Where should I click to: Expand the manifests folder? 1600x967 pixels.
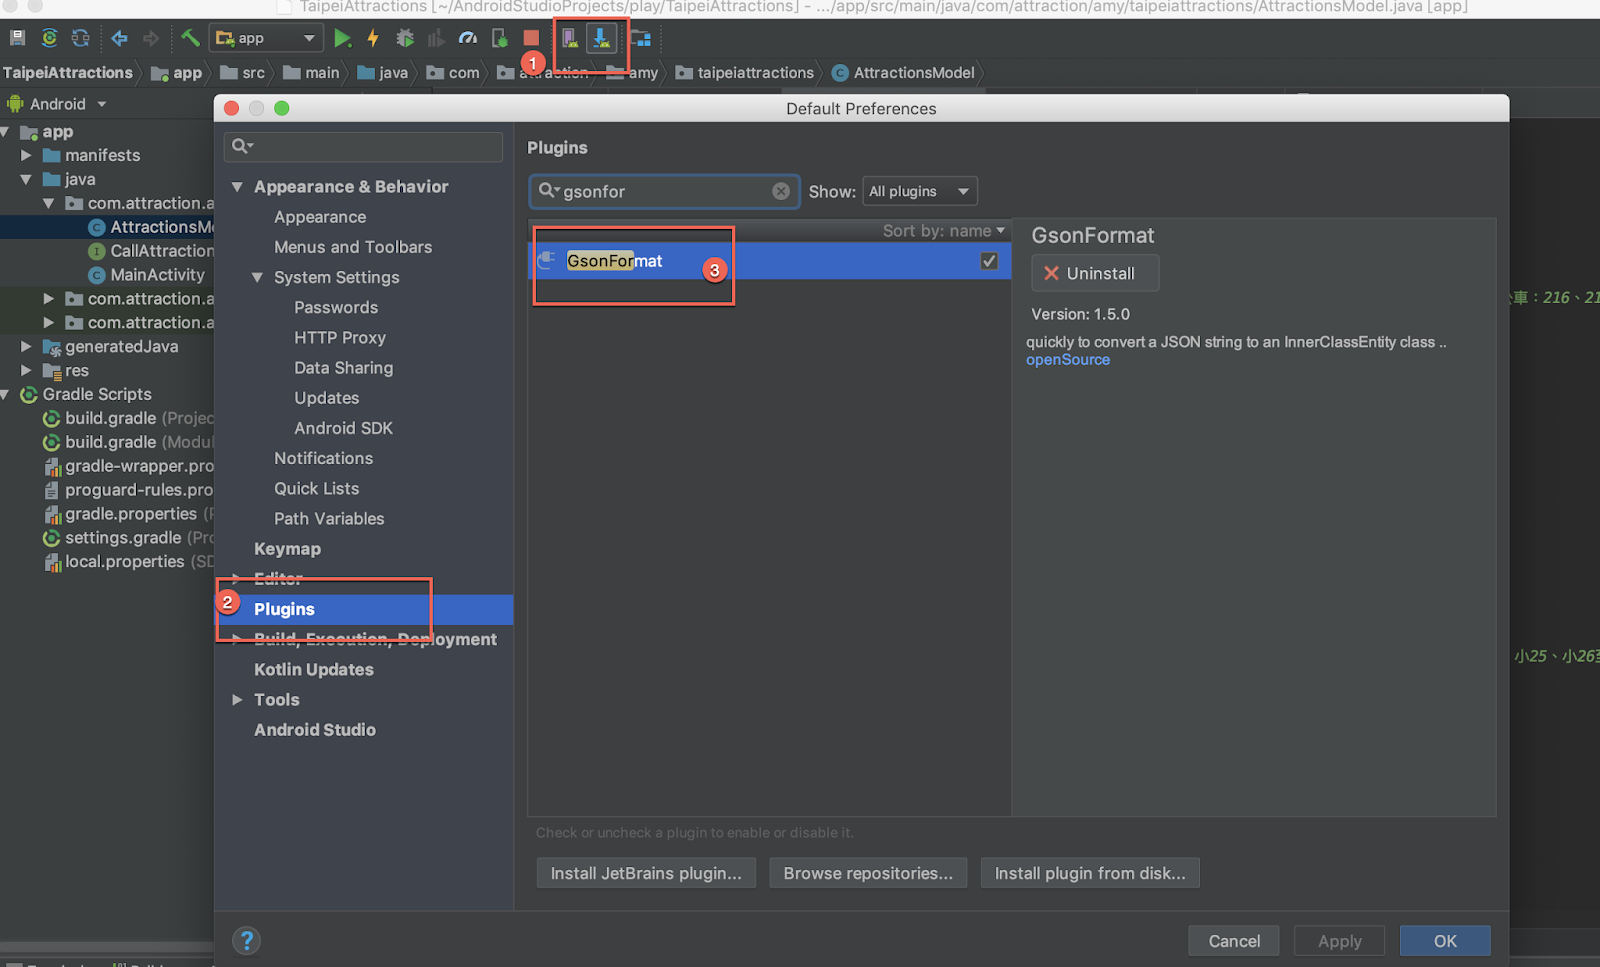(x=26, y=155)
